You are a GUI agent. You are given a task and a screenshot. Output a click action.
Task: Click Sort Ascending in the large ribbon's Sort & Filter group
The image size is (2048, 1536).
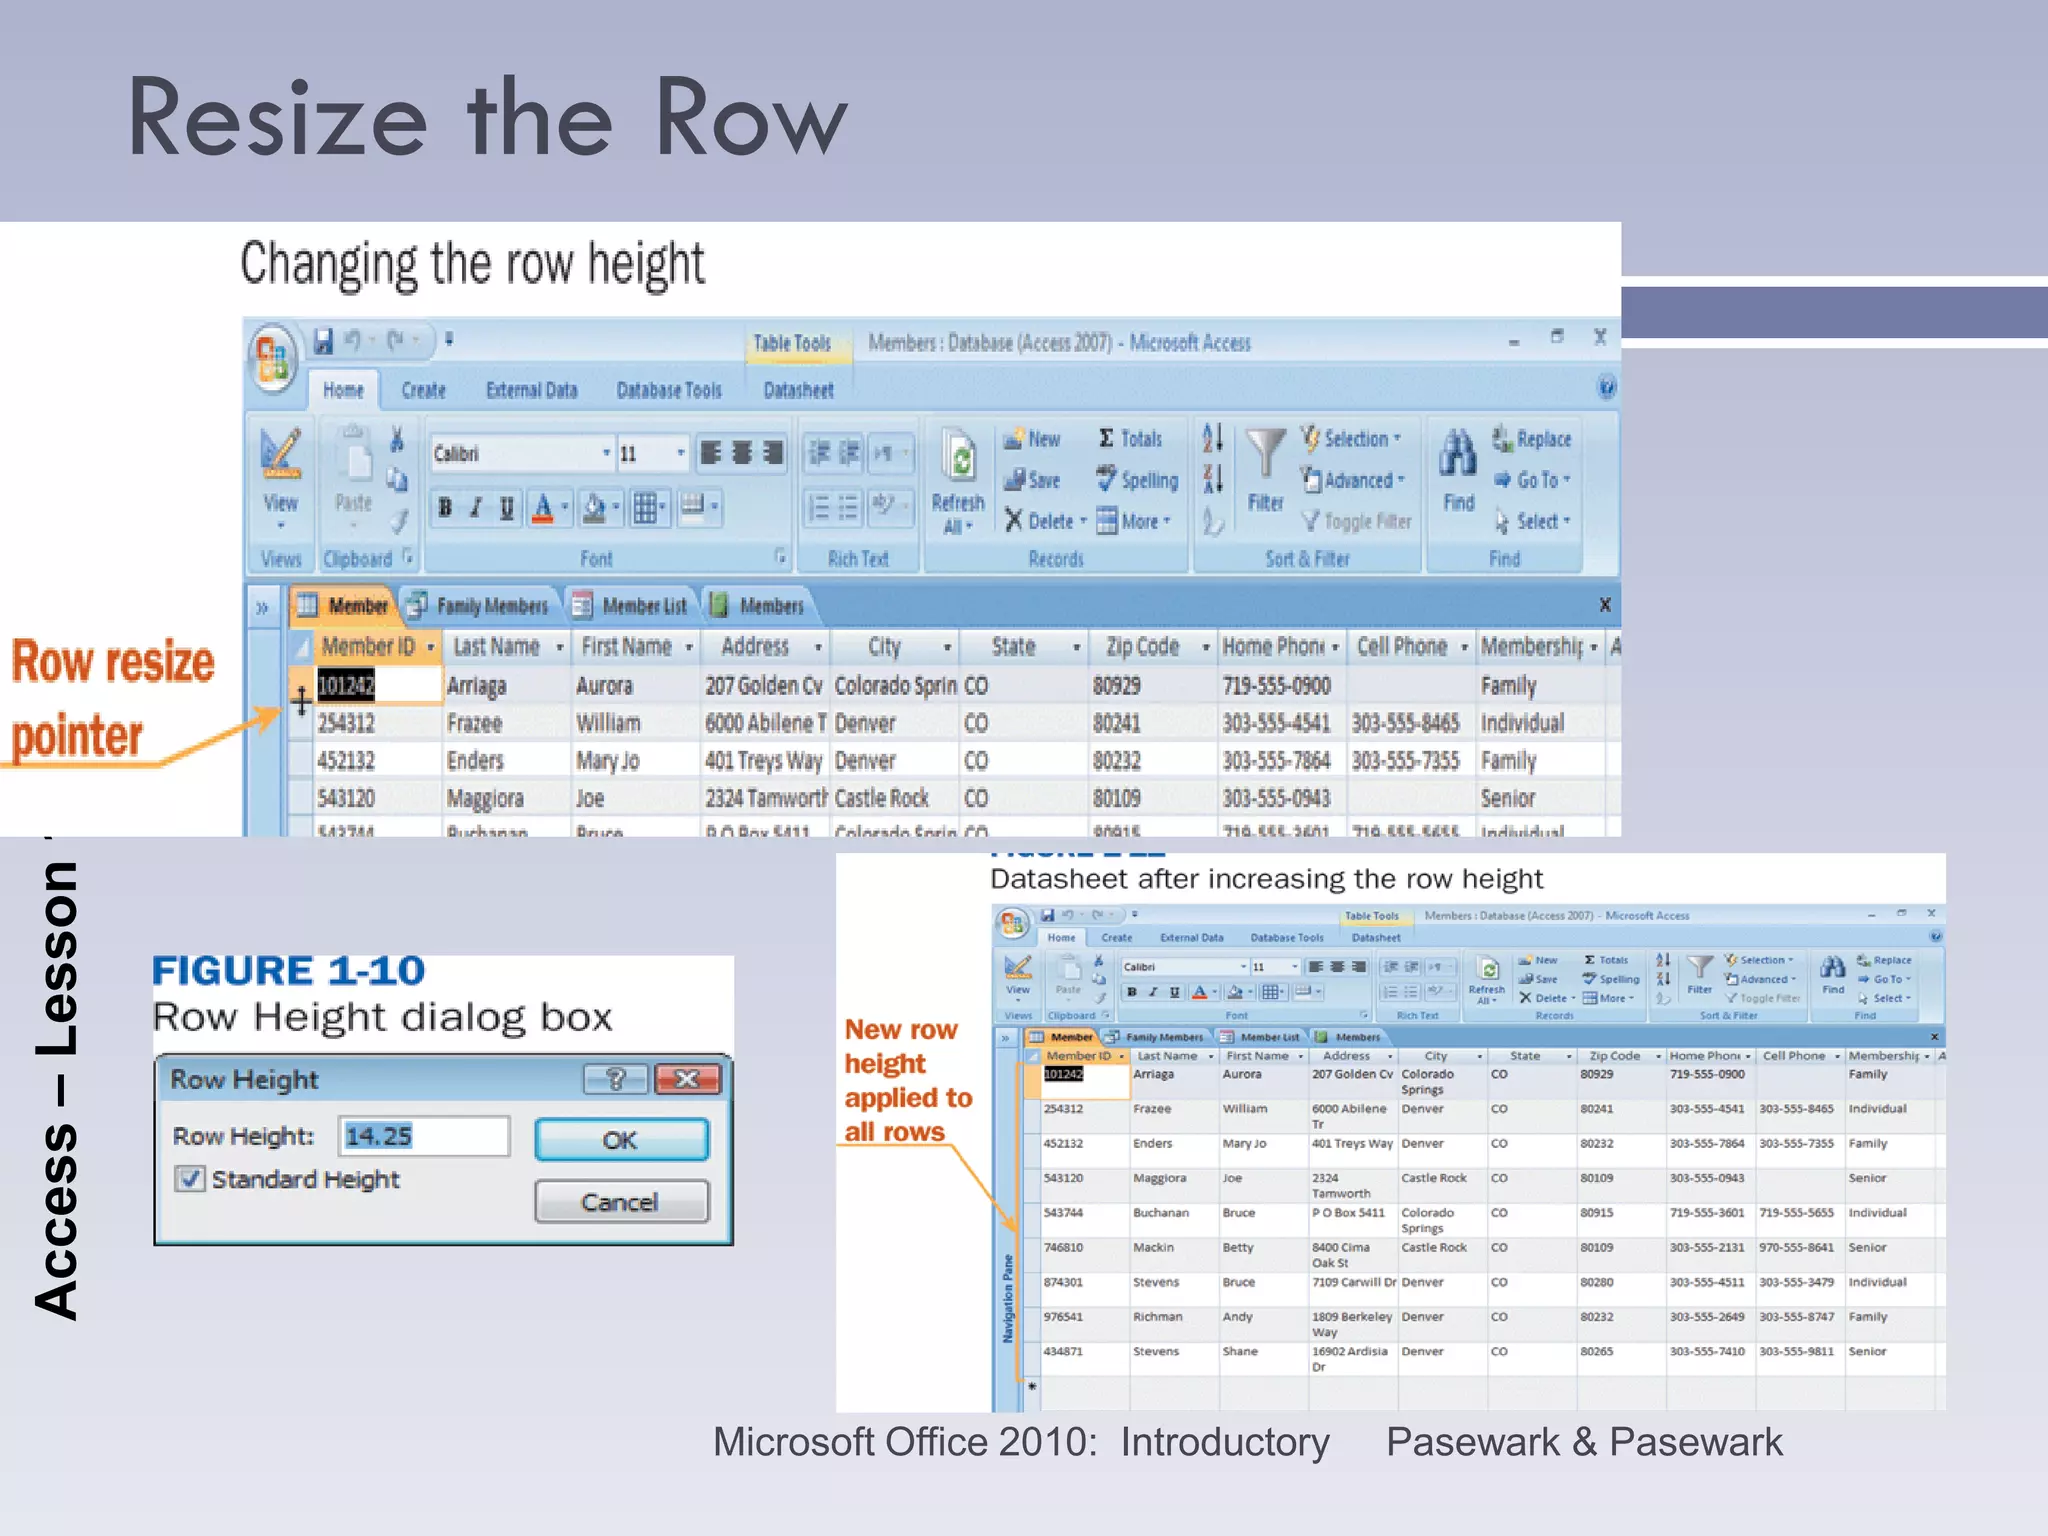1212,438
